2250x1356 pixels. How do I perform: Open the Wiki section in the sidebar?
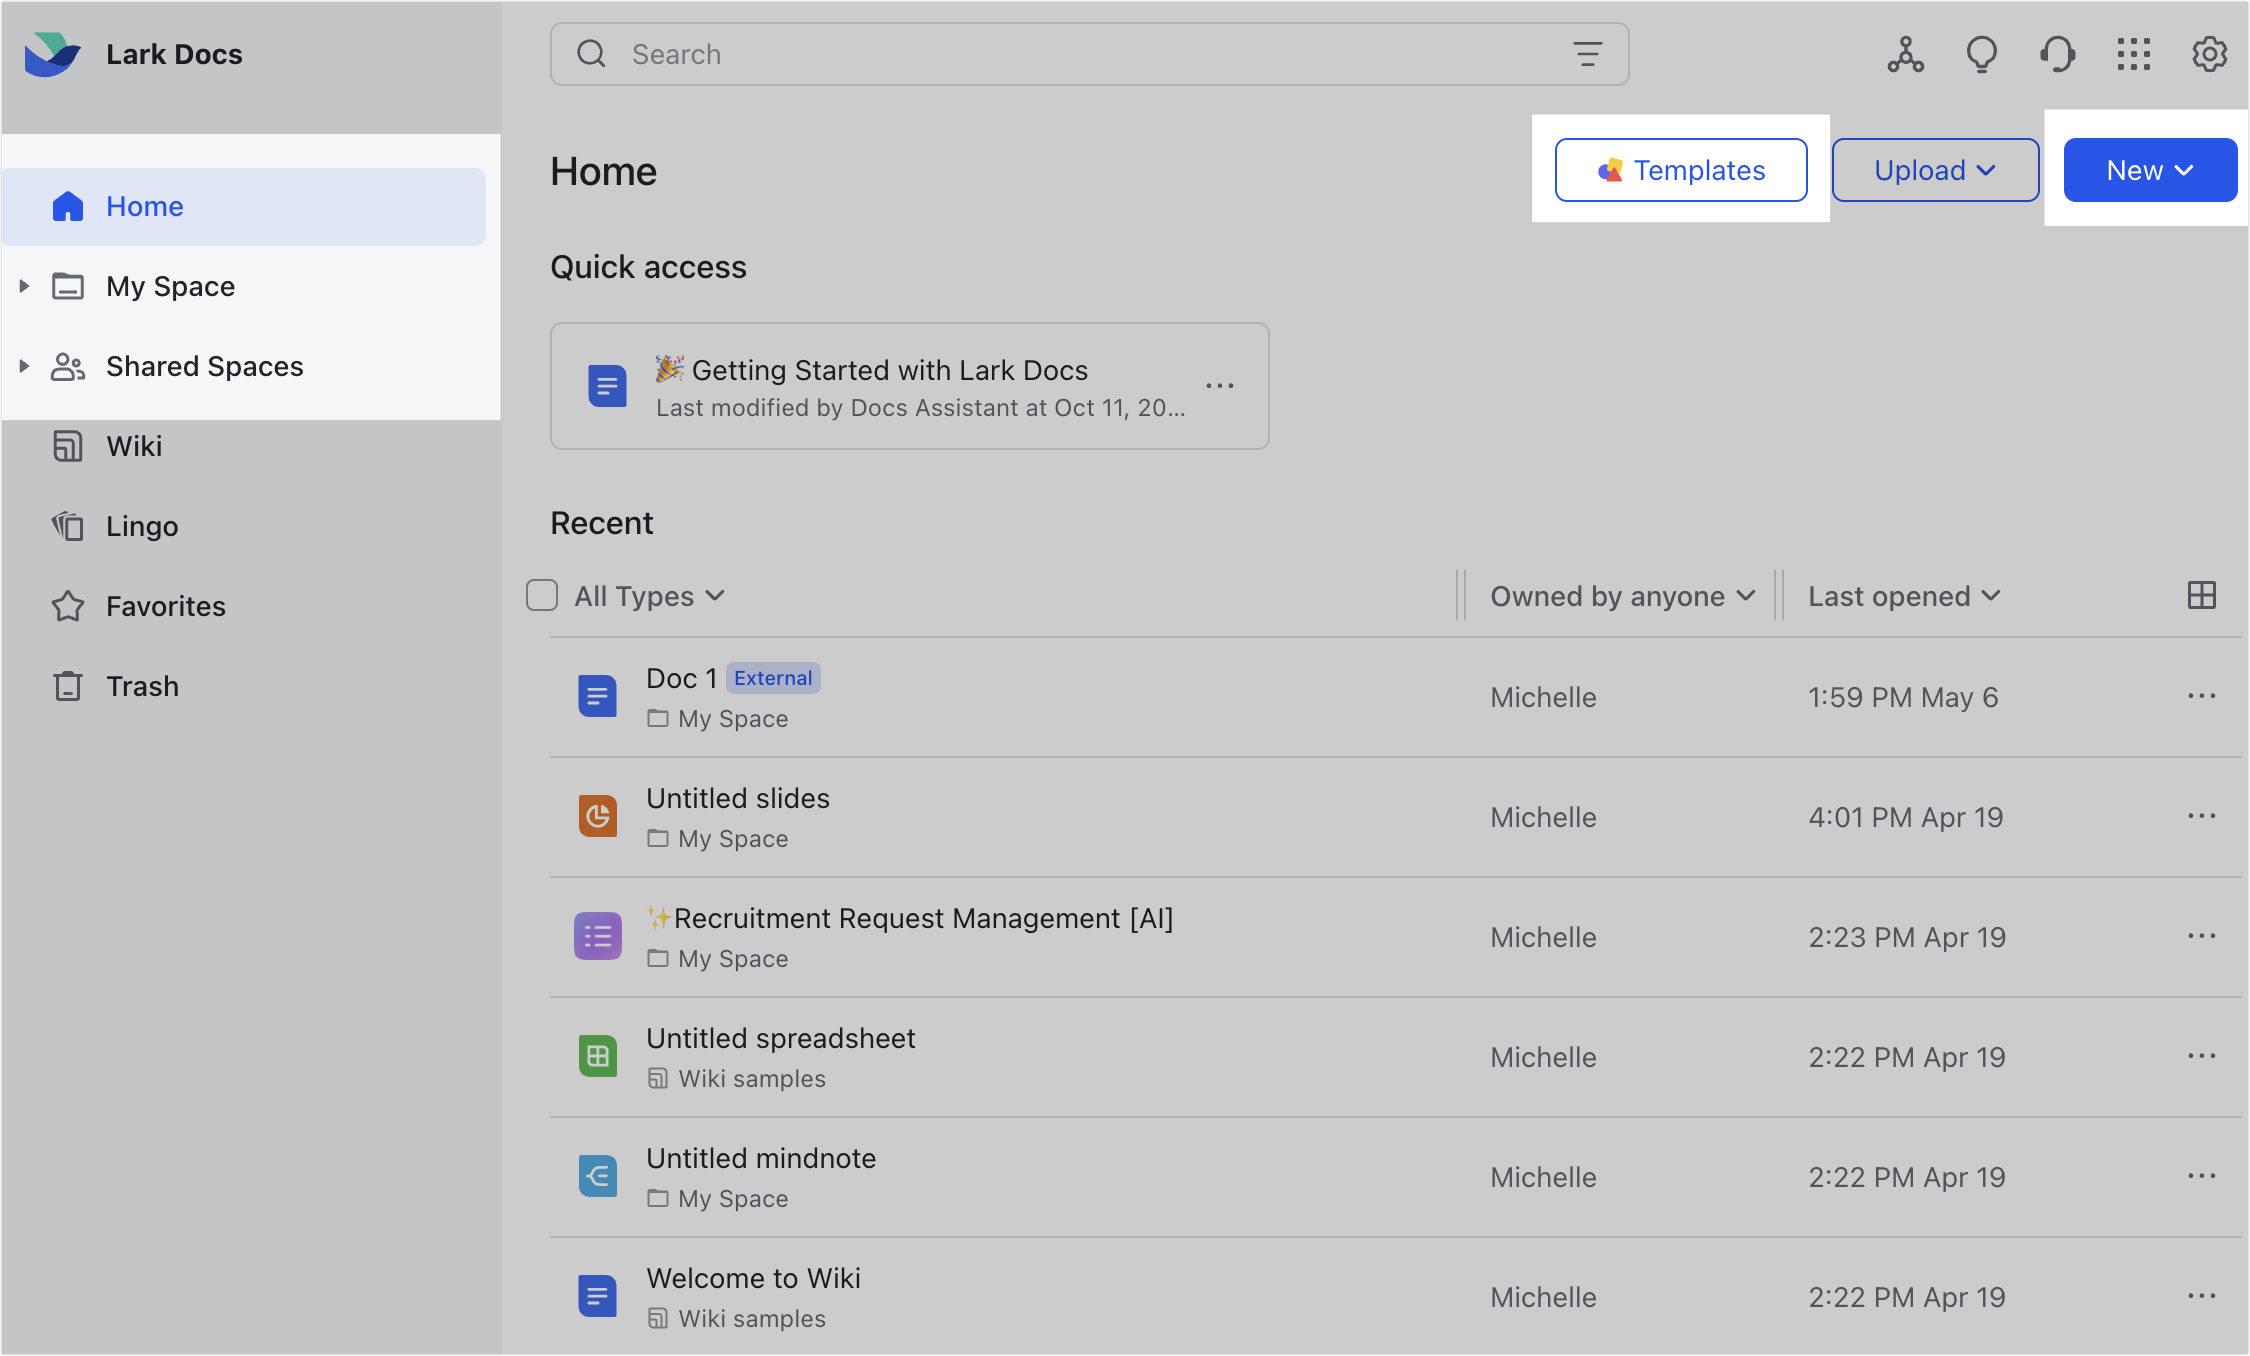click(134, 446)
